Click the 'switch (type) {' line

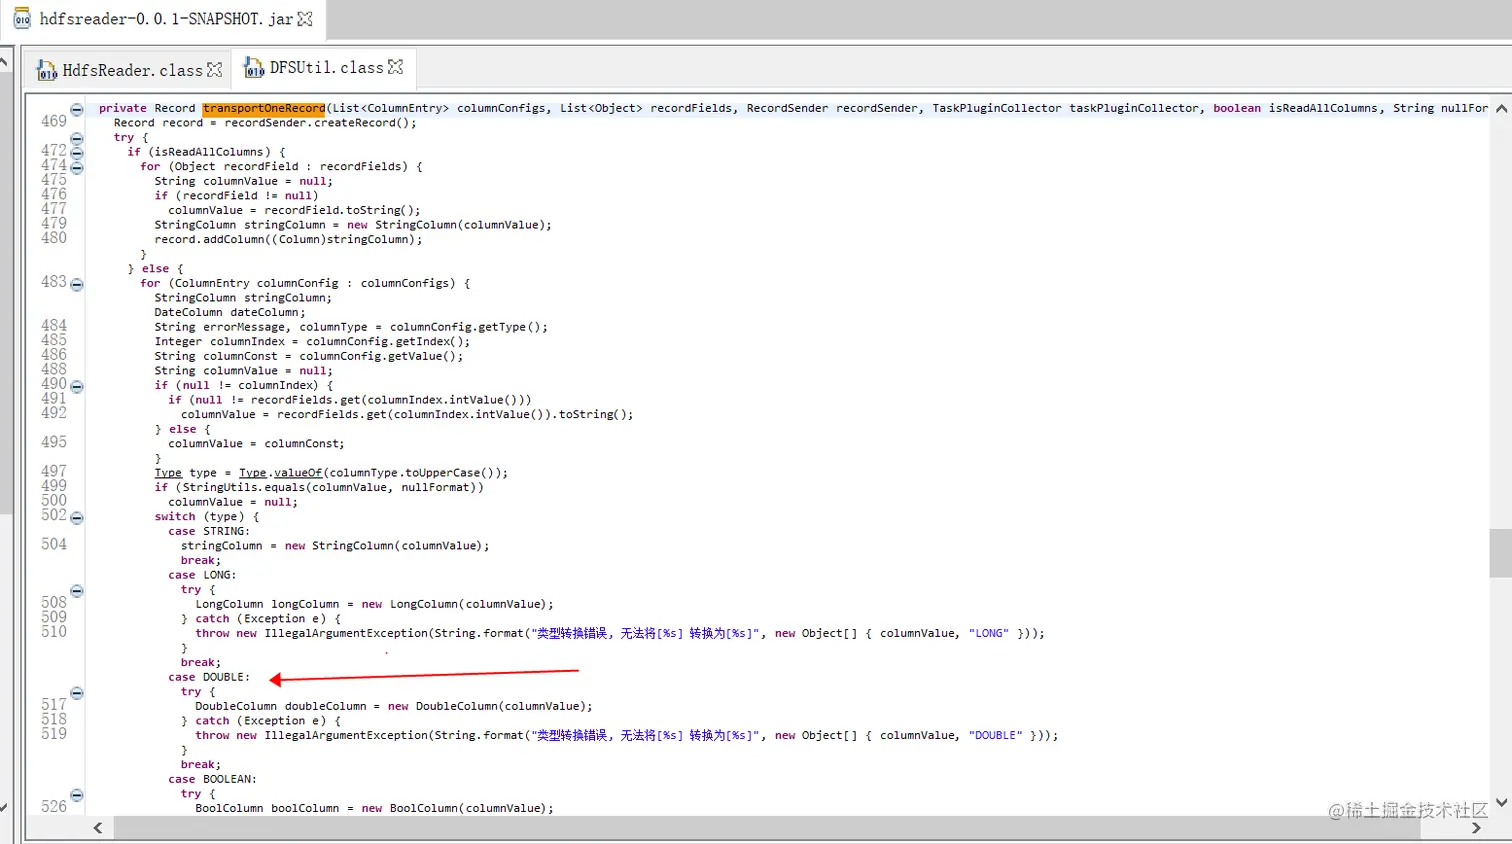[x=207, y=517]
